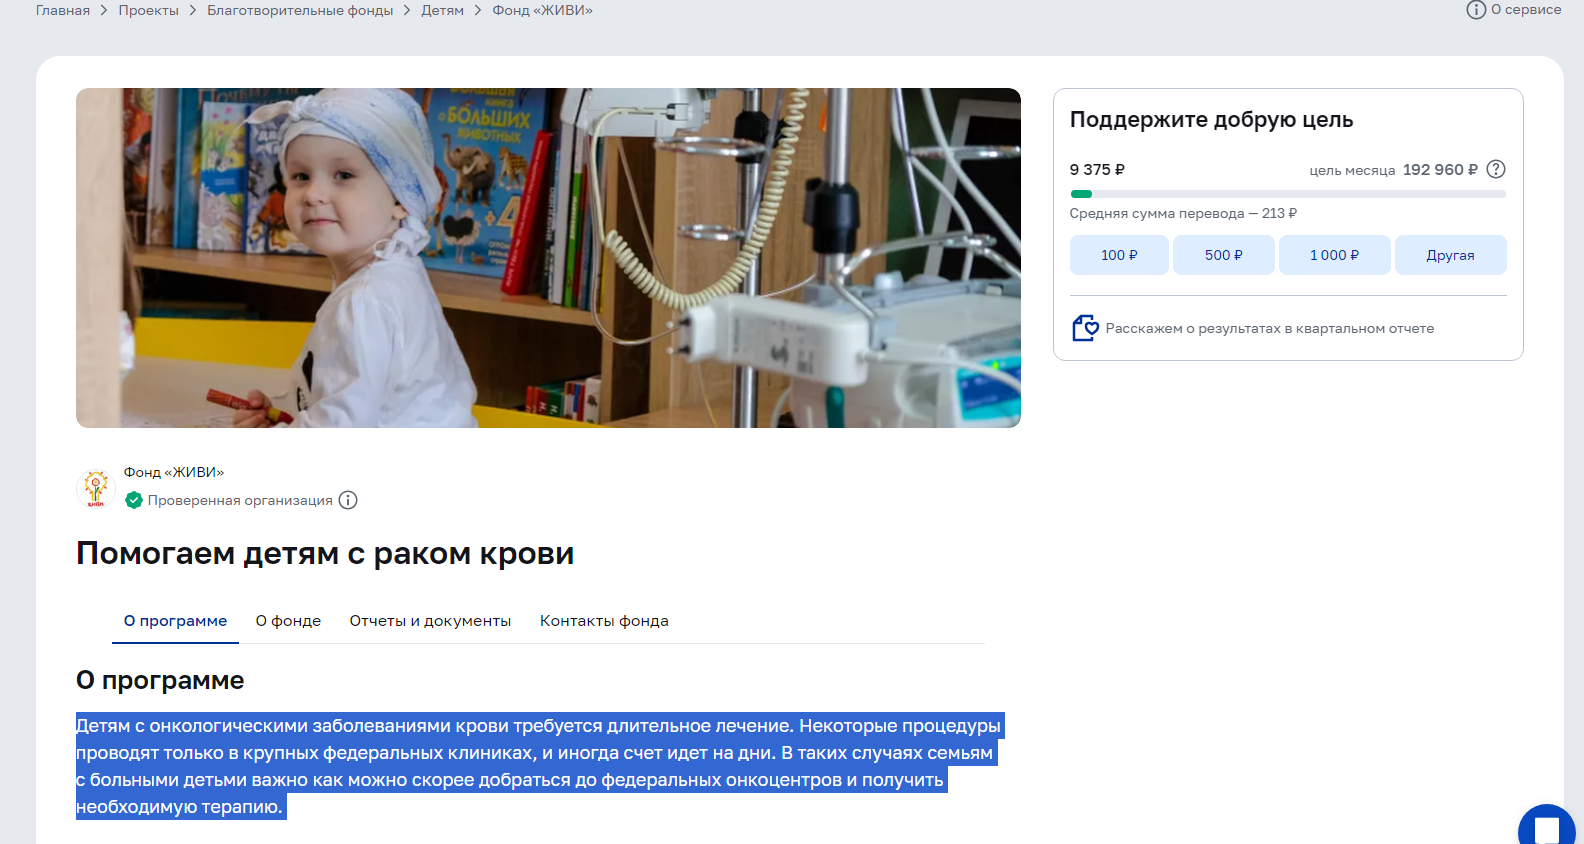Select the 100 ₽ donation amount
Screen dimensions: 1584x844
pos(1119,255)
